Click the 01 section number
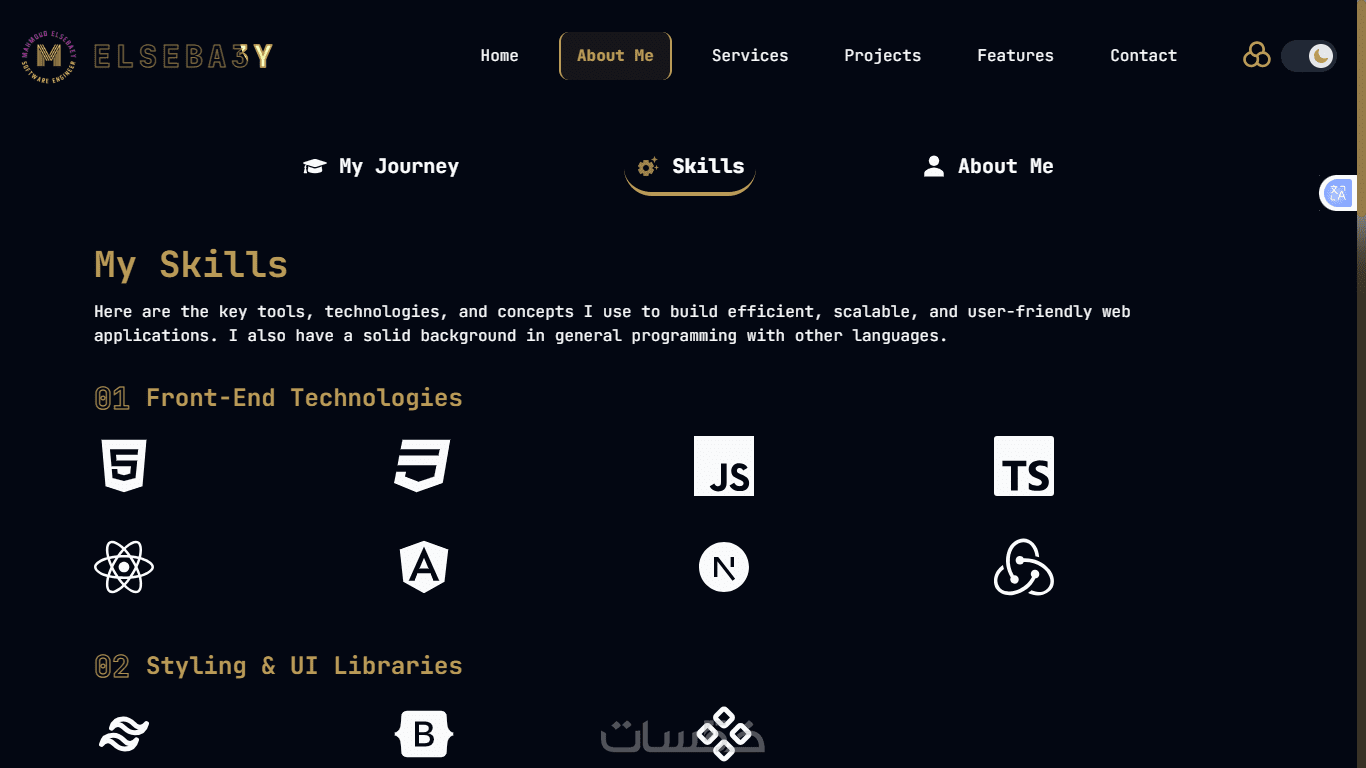Viewport: 1366px width, 768px height. point(112,399)
